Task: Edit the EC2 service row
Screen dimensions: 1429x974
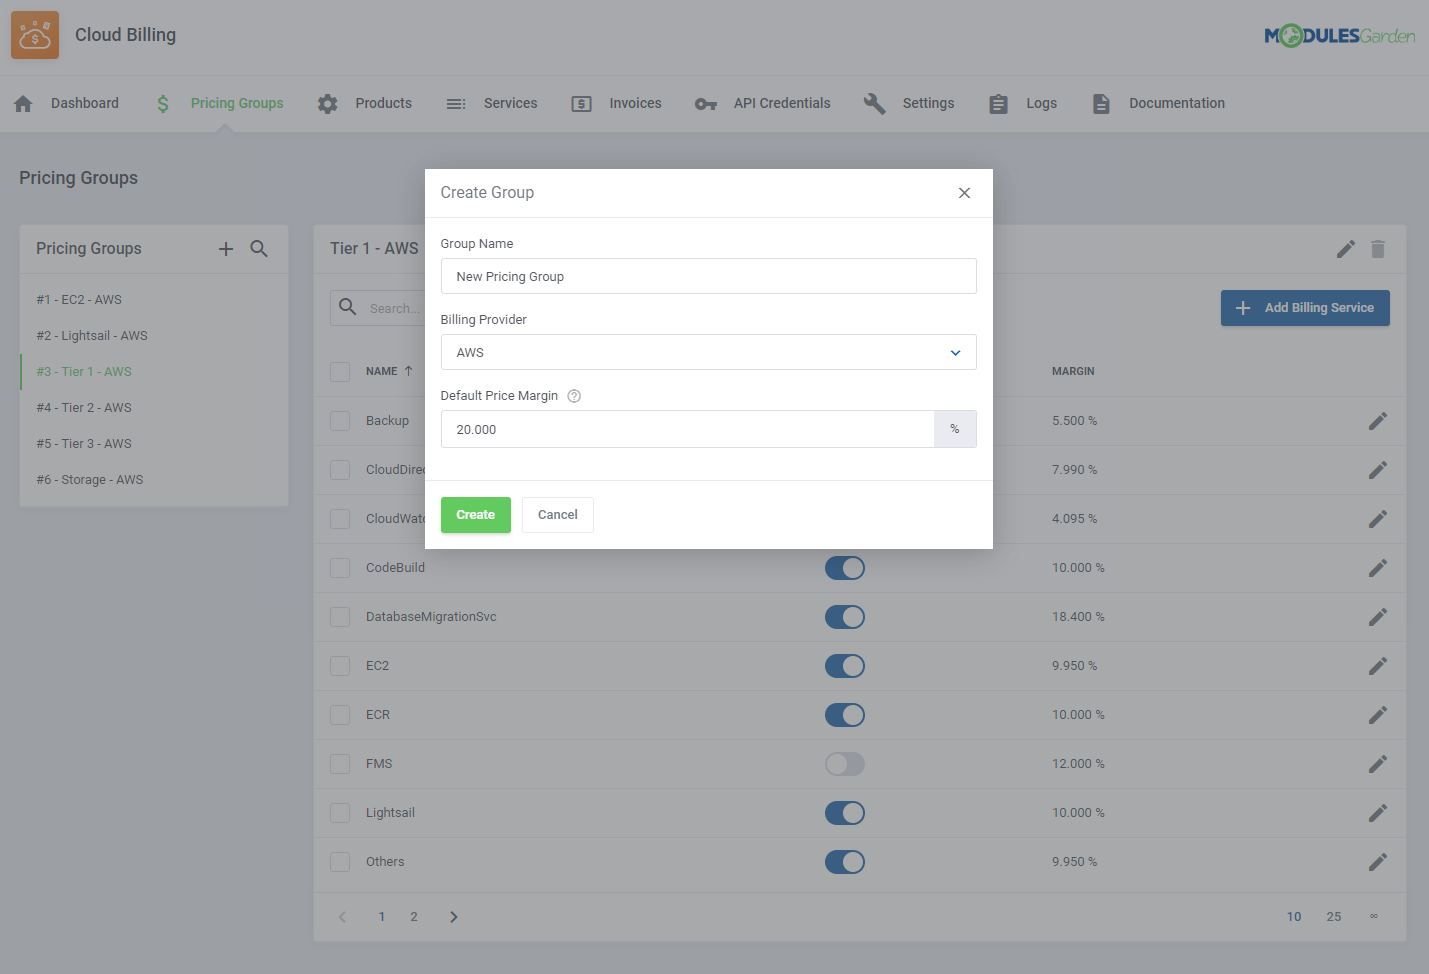Action: [1378, 666]
